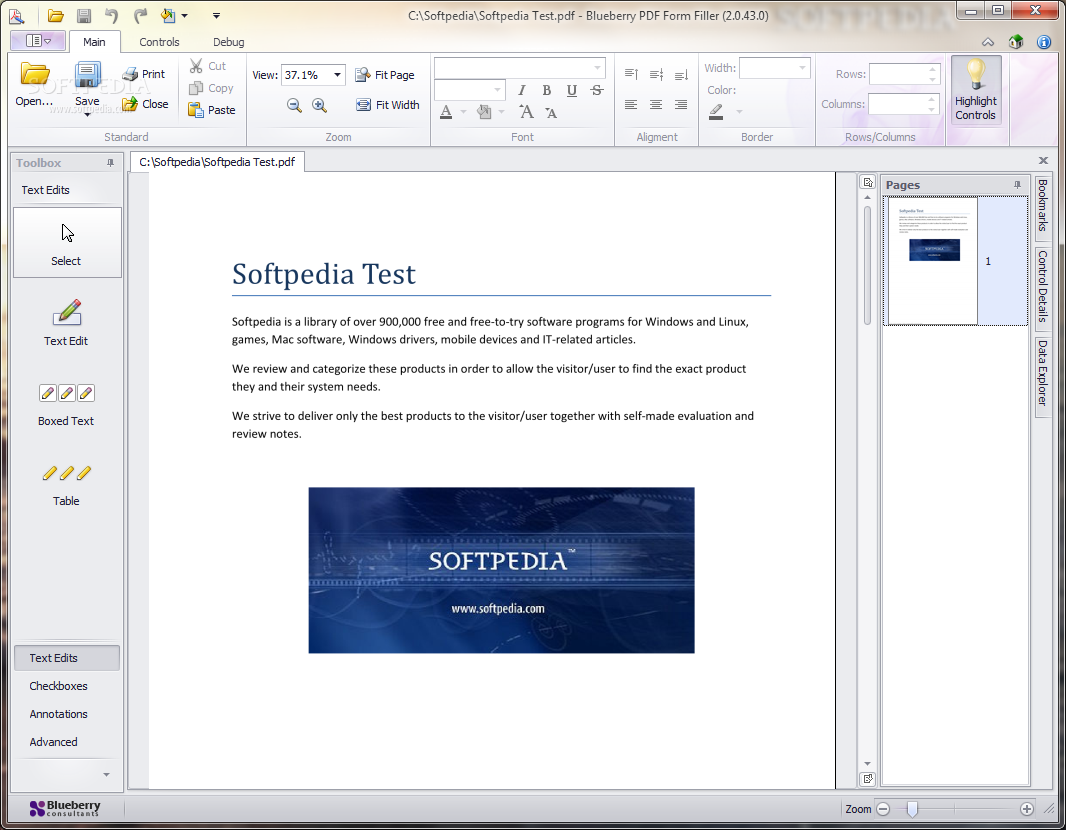1066x830 pixels.
Task: Switch to the Main ribbon tab
Action: tap(94, 42)
